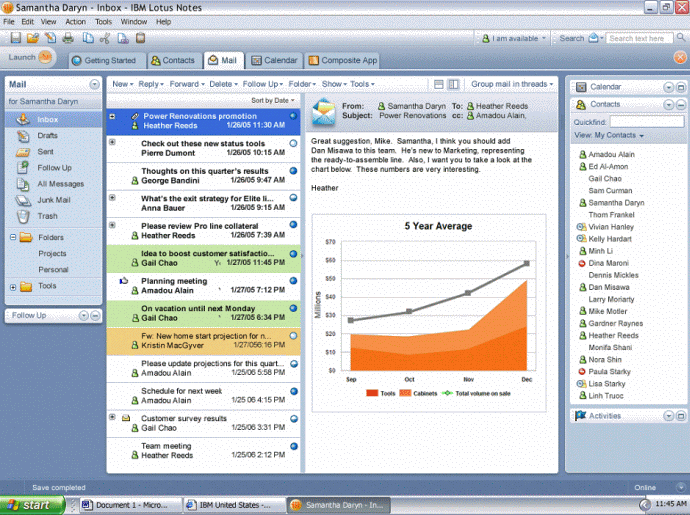Click the Calendar panel icon in sidebar

click(x=581, y=87)
